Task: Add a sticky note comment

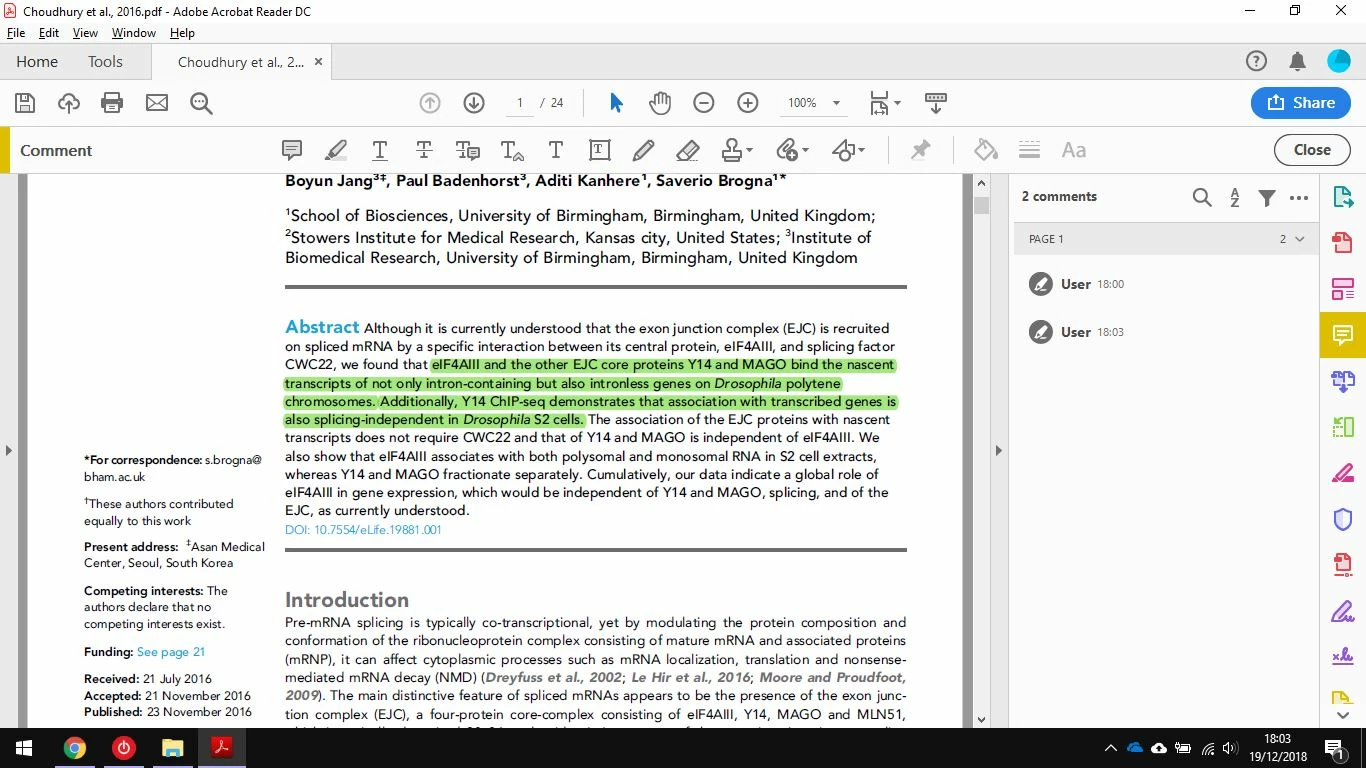Action: click(x=292, y=150)
